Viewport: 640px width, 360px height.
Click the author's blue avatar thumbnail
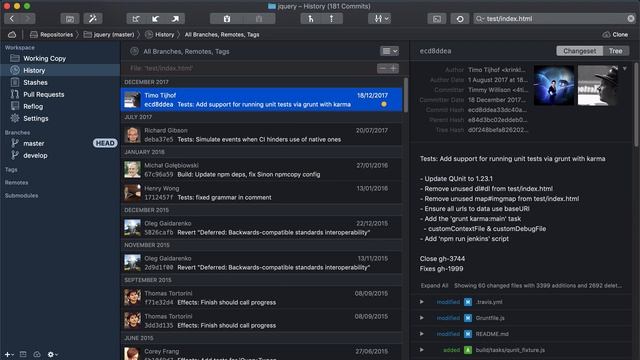click(554, 85)
